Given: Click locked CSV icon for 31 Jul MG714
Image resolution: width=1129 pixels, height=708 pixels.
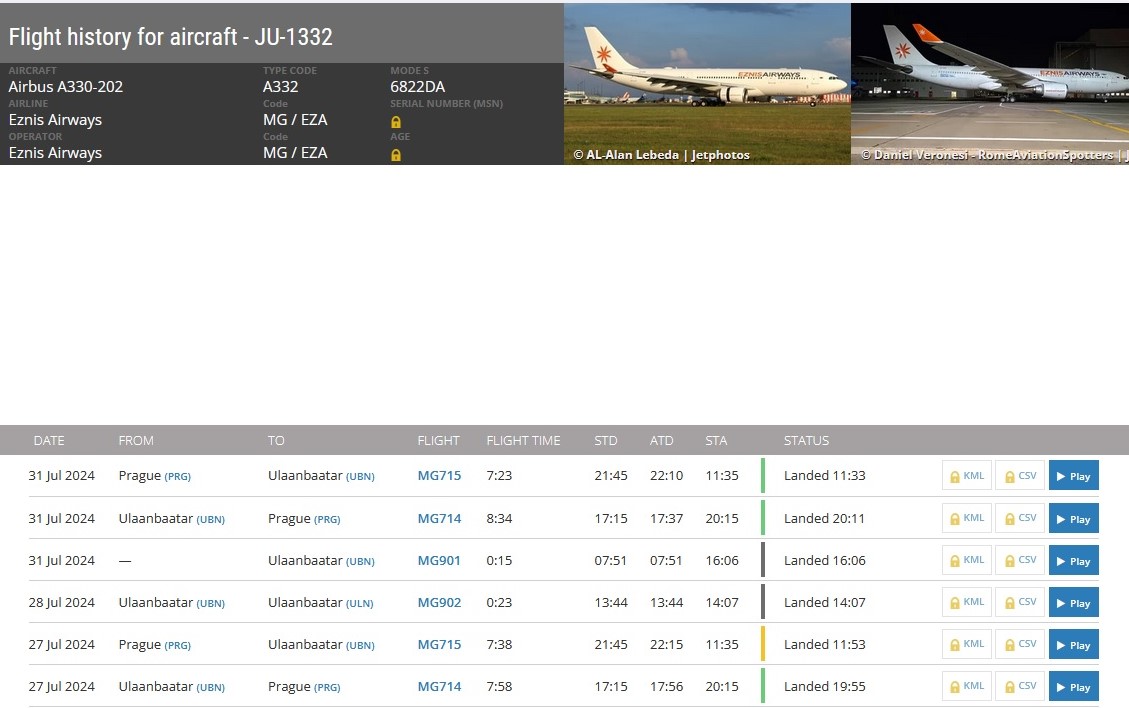Looking at the screenshot, I should pyautogui.click(x=1020, y=519).
